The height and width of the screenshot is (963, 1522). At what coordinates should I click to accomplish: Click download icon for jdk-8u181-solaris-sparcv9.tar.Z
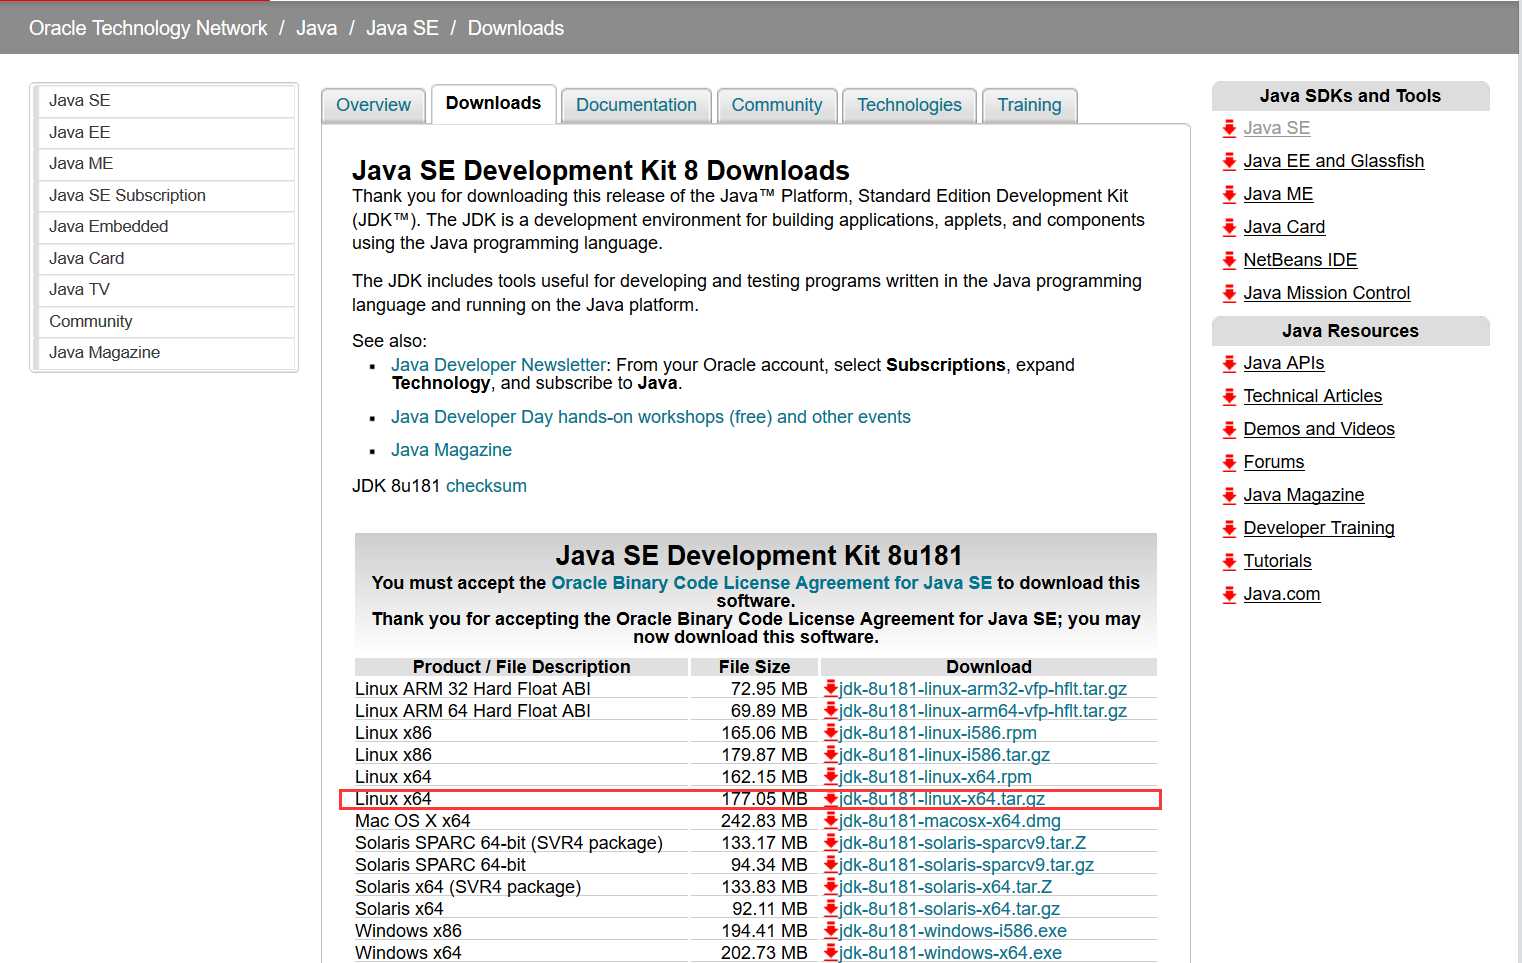click(830, 842)
